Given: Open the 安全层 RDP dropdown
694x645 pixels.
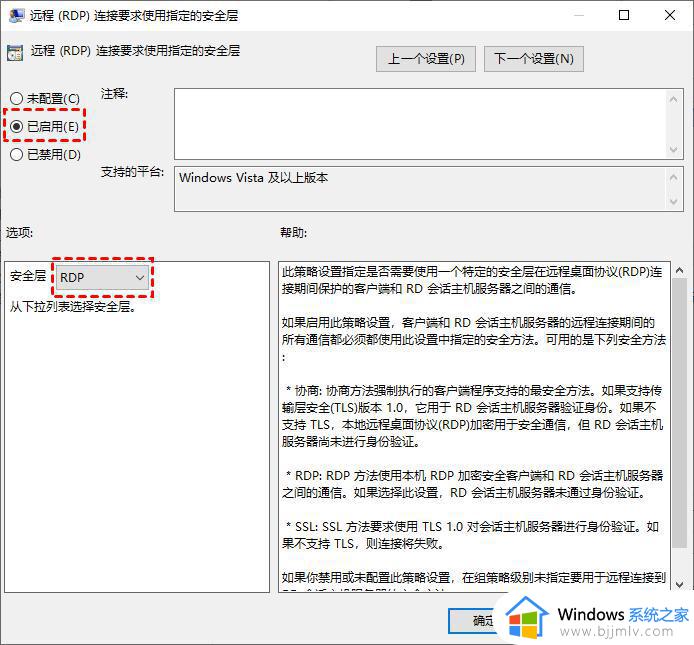Looking at the screenshot, I should pyautogui.click(x=102, y=278).
